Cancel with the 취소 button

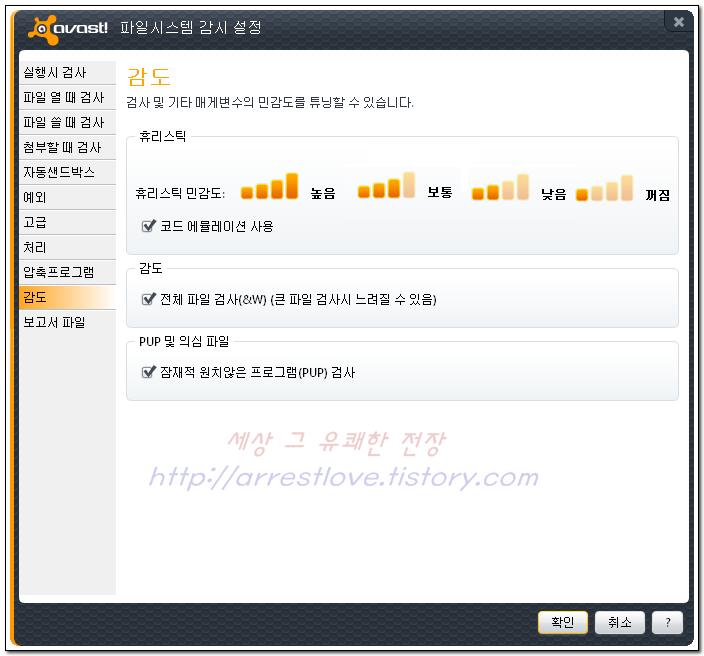click(x=620, y=622)
